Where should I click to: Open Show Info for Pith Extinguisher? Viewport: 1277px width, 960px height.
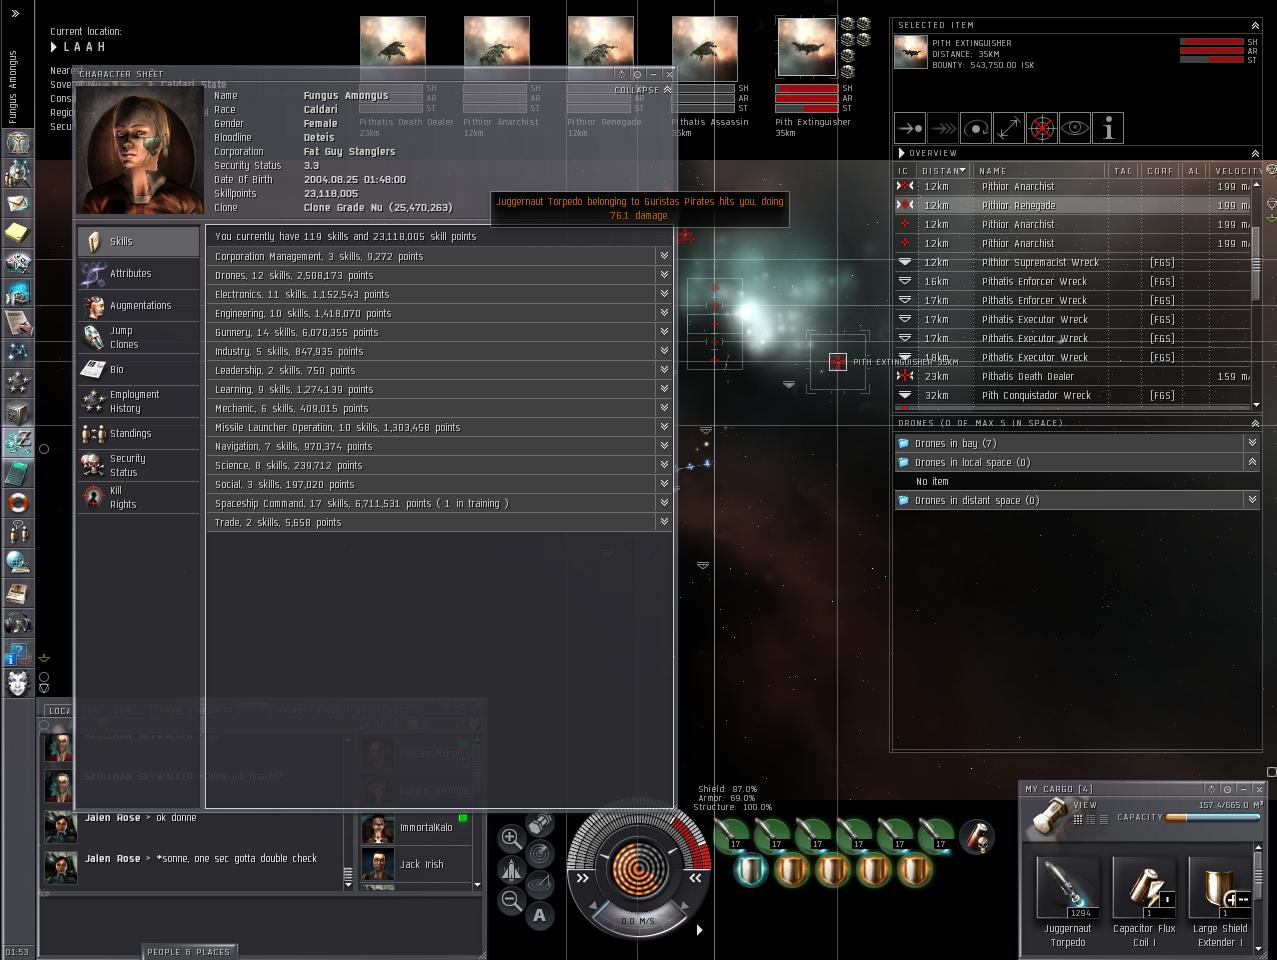pos(1108,128)
